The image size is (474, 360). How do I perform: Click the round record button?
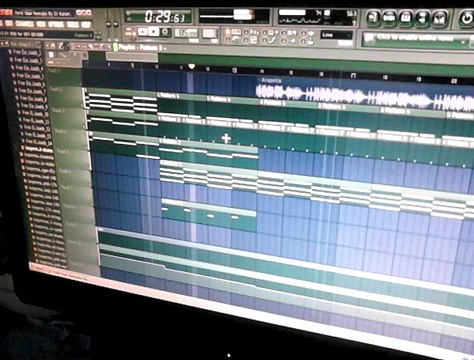click(165, 32)
